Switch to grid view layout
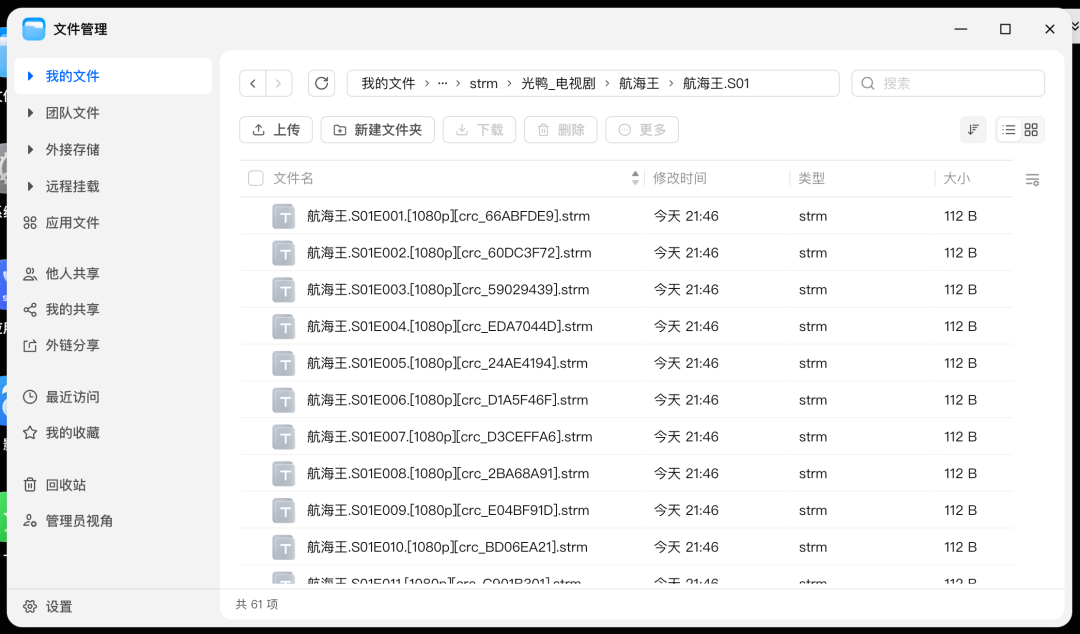The image size is (1080, 634). click(1031, 130)
